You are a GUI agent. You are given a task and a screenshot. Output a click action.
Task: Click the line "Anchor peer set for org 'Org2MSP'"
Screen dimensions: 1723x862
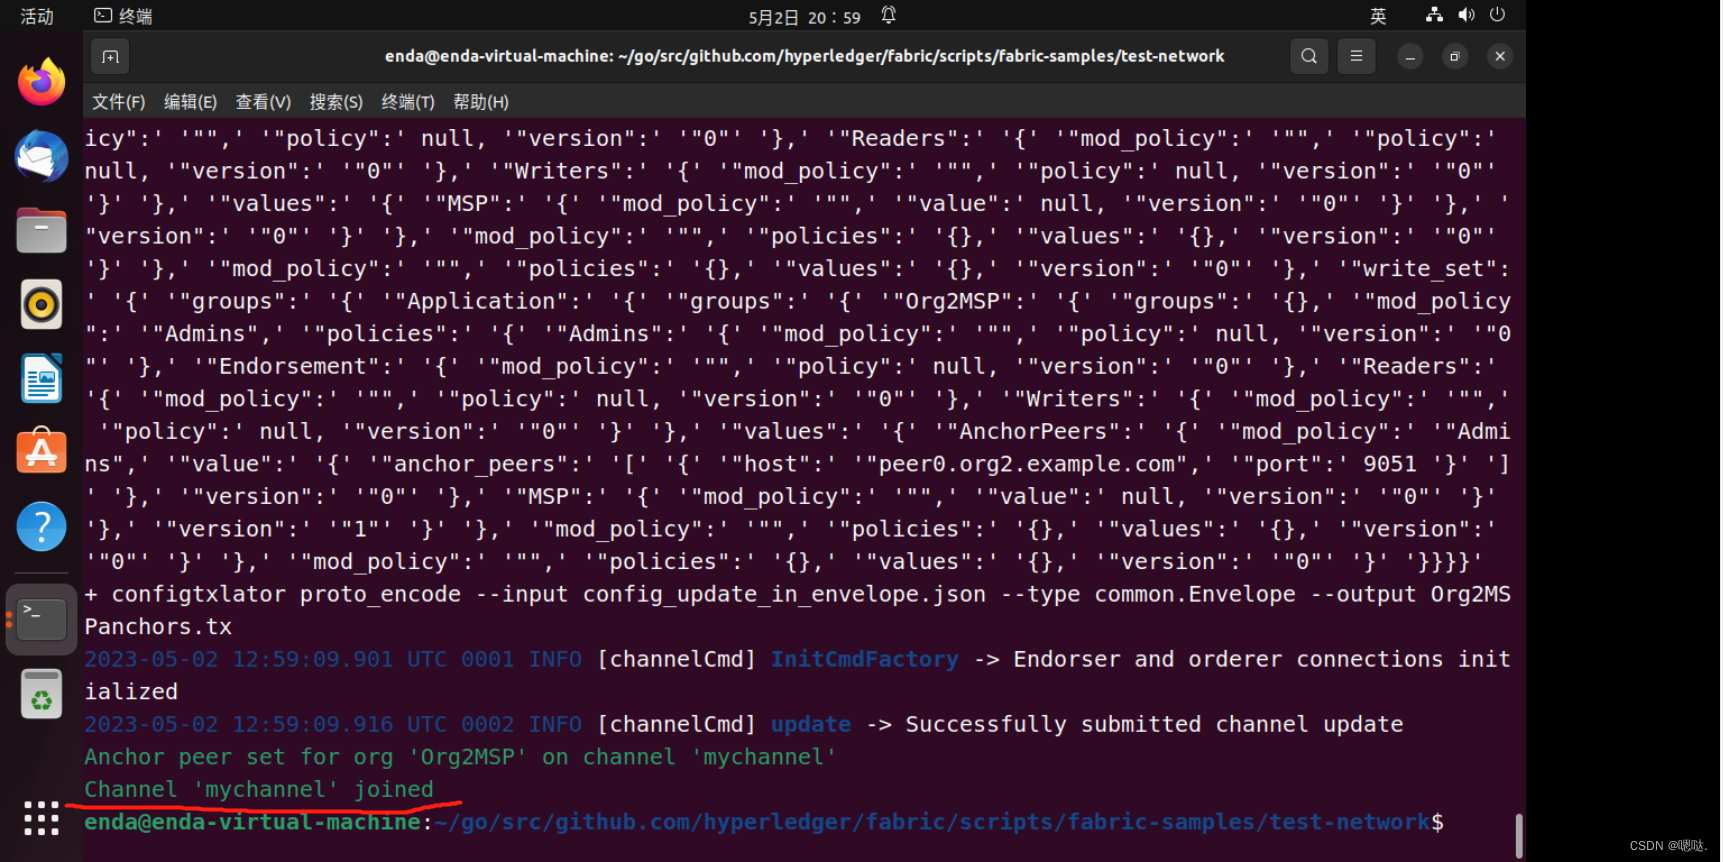[305, 757]
